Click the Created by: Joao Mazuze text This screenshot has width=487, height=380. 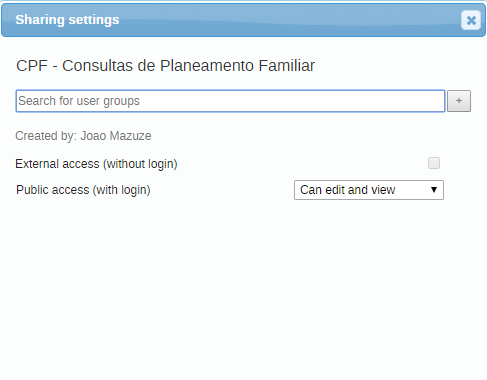click(83, 136)
